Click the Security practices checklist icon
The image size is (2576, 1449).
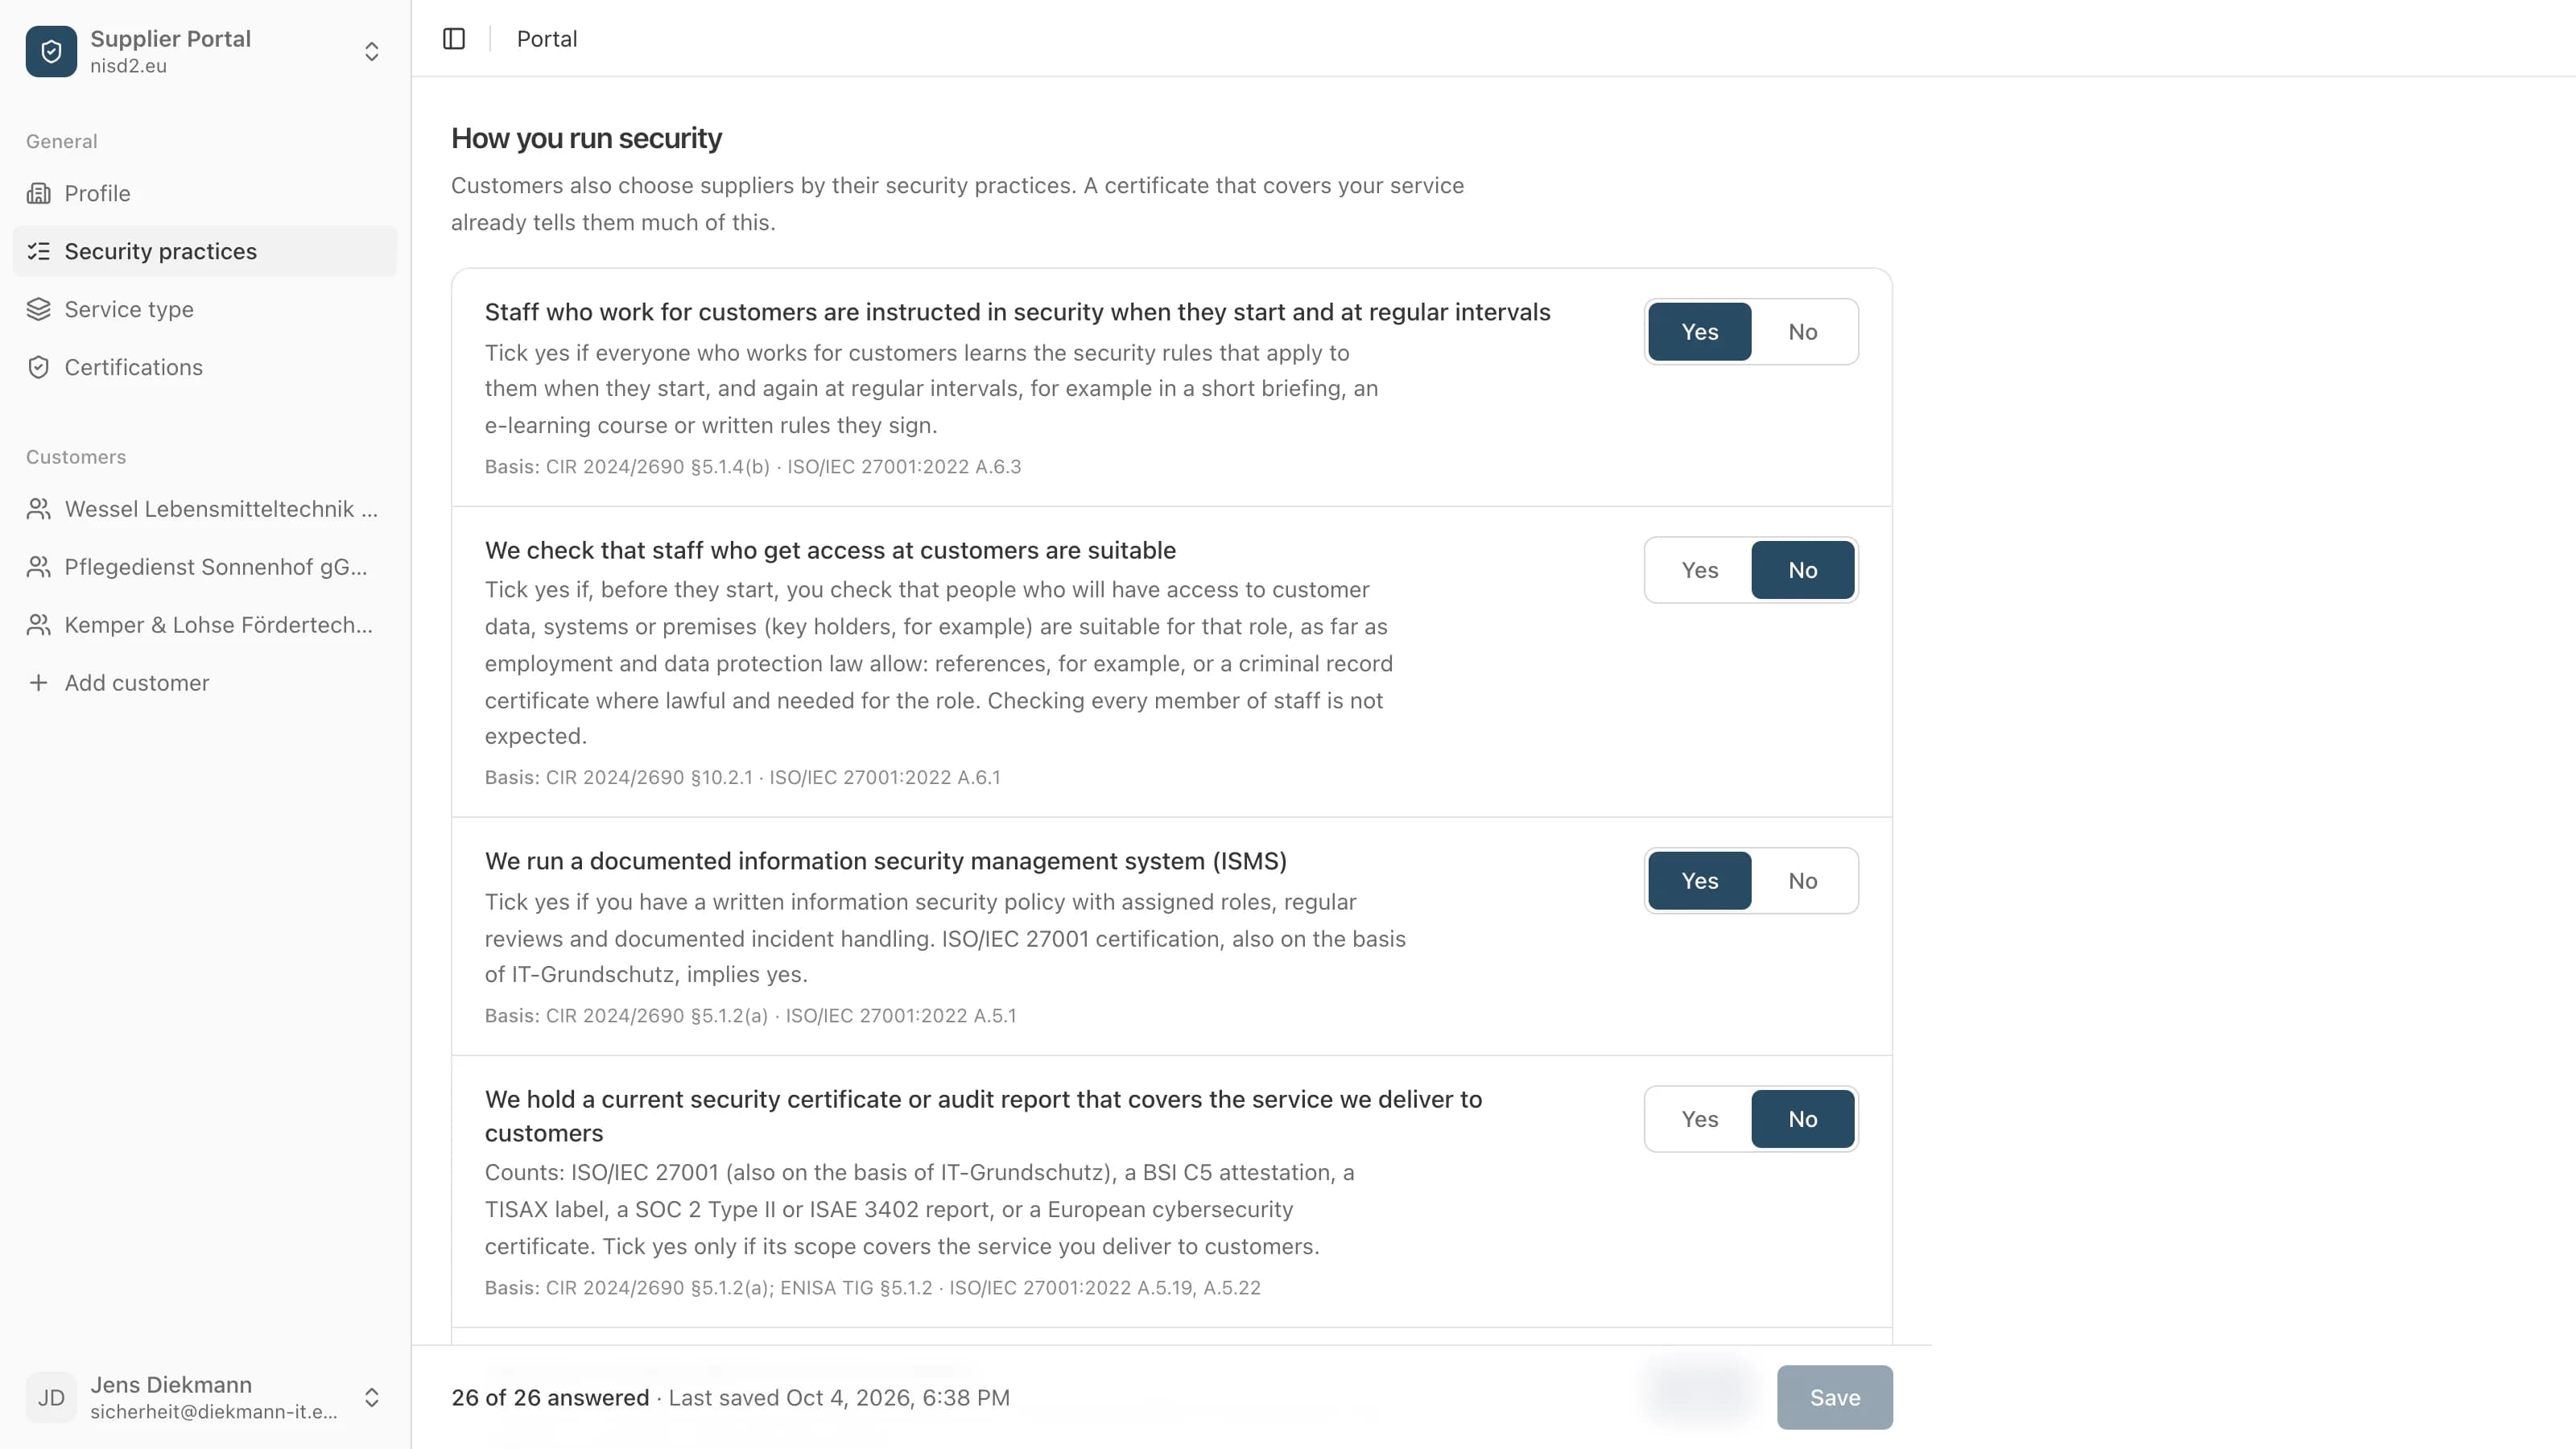click(x=38, y=251)
